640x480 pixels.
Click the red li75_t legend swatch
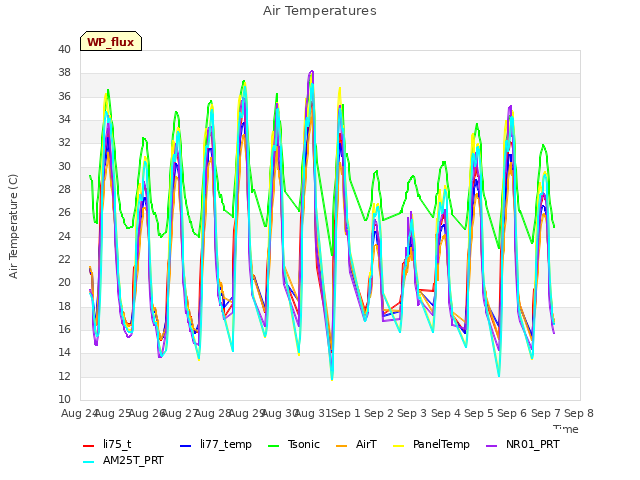tap(89, 446)
